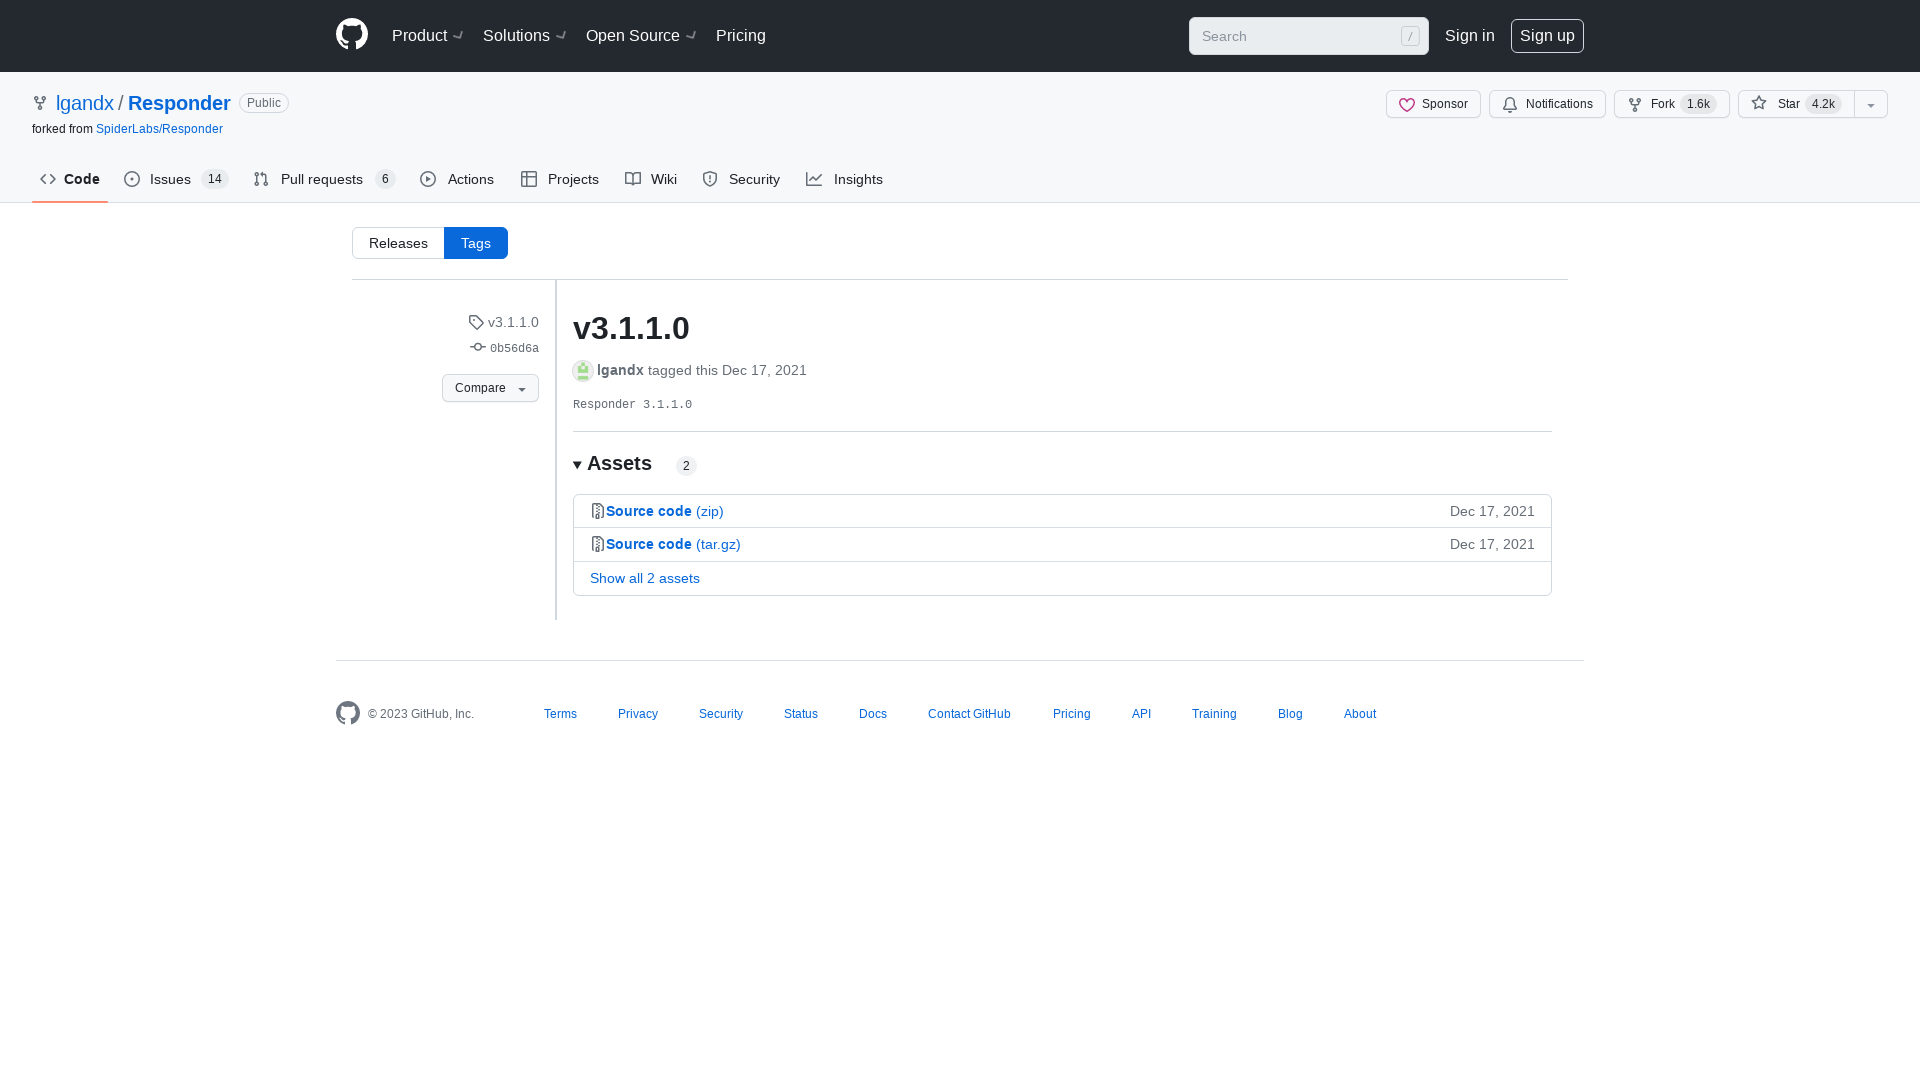
Task: Open the Compare dropdown
Action: (x=490, y=388)
